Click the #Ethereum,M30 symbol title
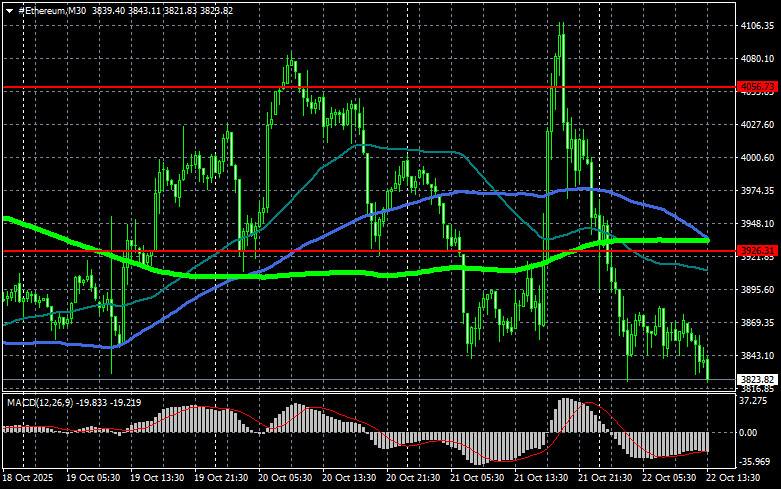781x489 pixels. (52, 9)
